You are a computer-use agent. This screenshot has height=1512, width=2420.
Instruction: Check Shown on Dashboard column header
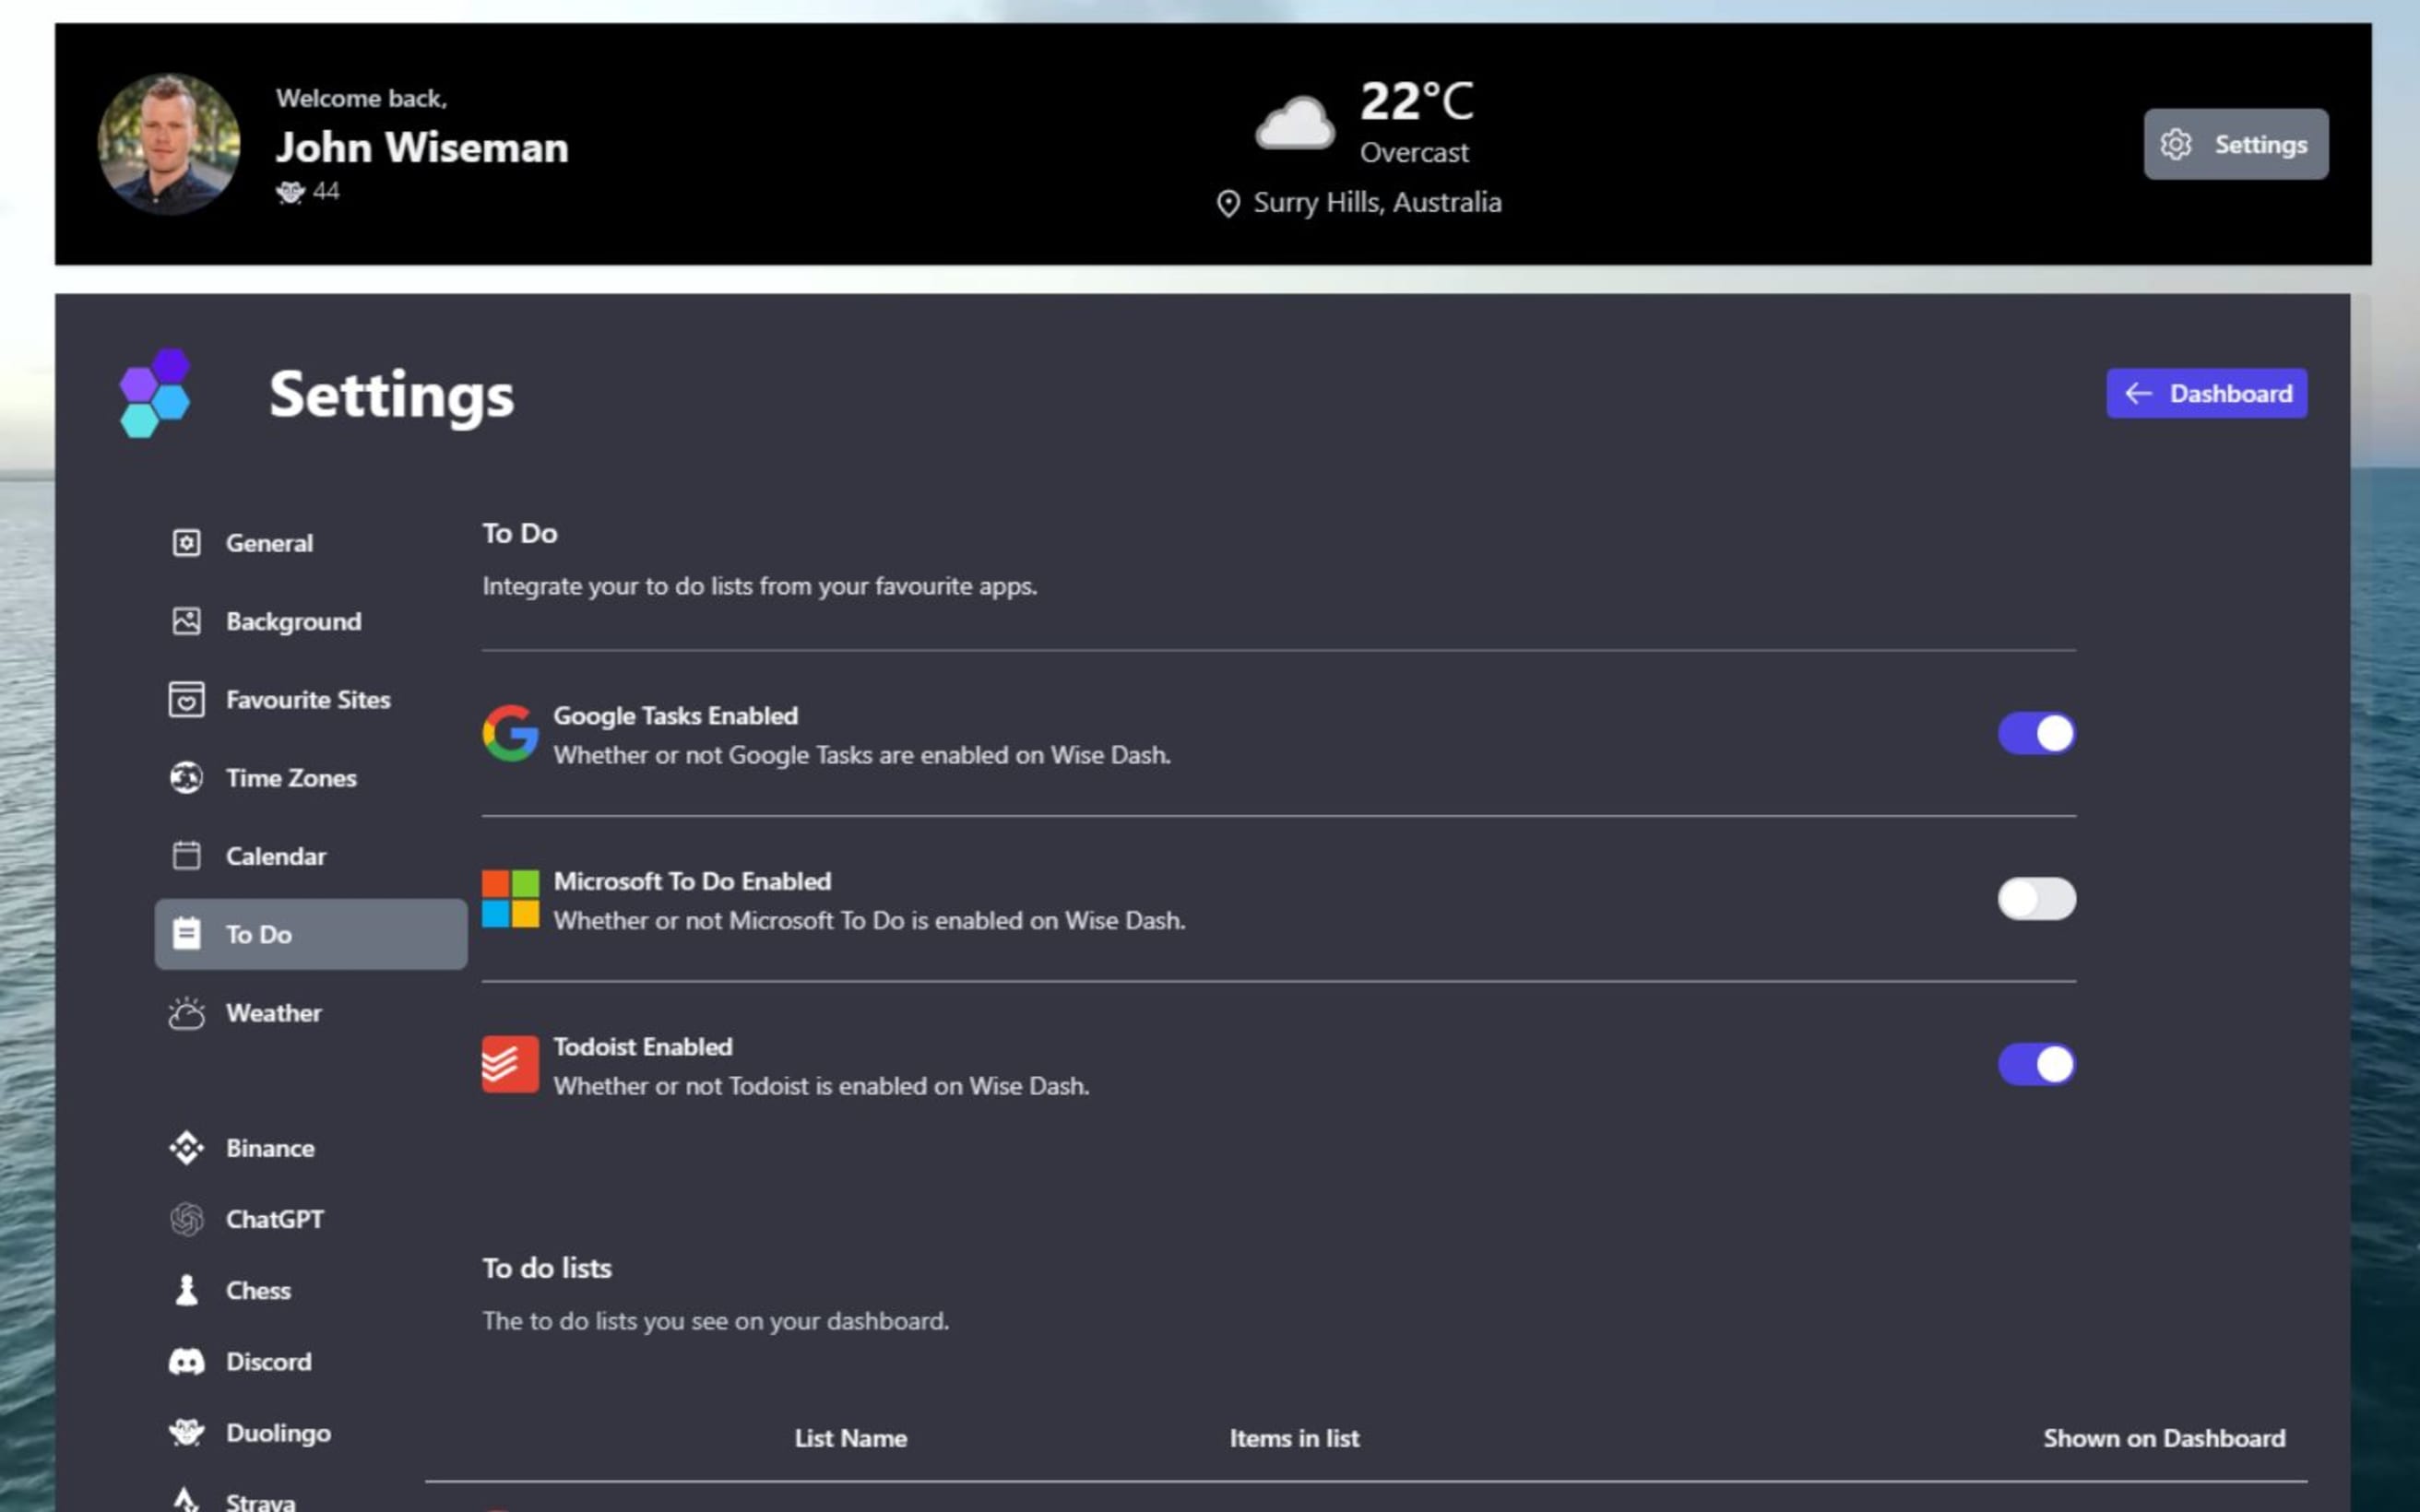[x=2164, y=1437]
